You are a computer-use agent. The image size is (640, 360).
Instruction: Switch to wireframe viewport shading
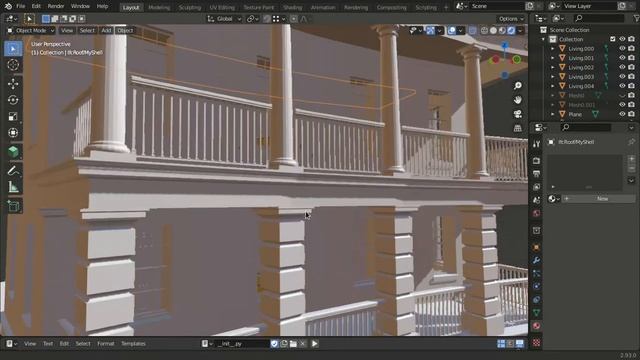pyautogui.click(x=484, y=31)
